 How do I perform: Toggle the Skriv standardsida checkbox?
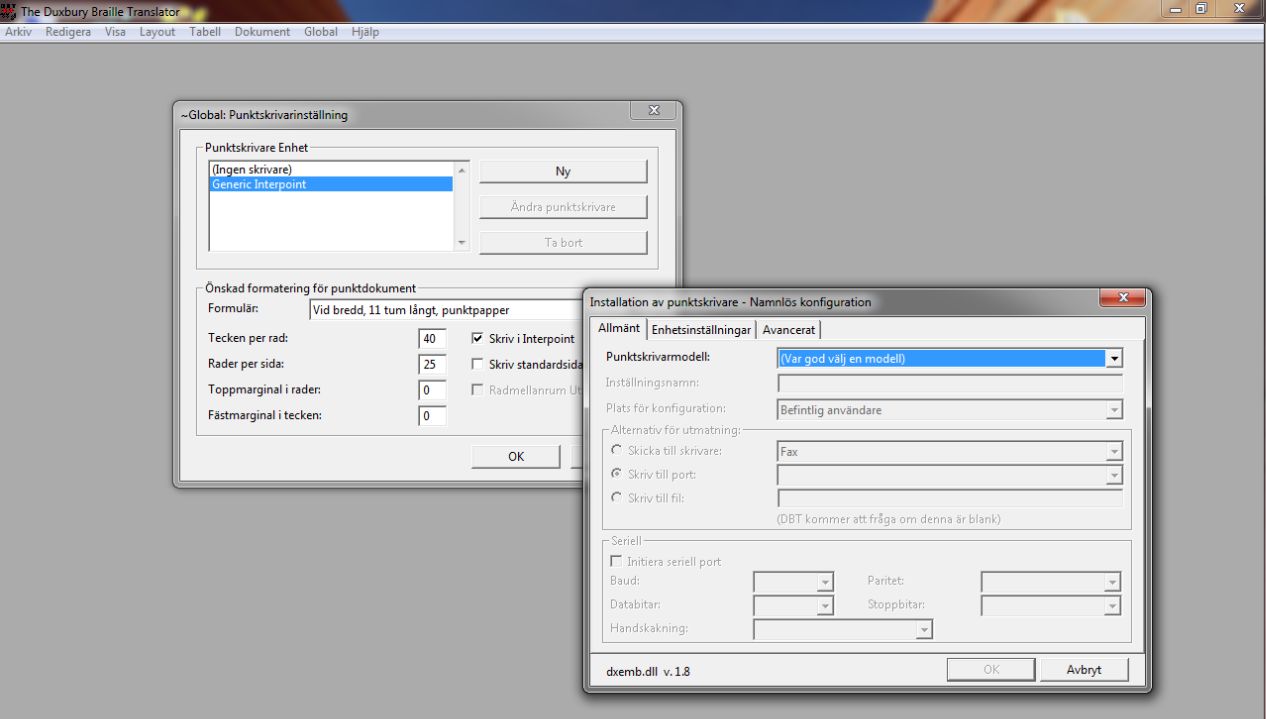(477, 364)
